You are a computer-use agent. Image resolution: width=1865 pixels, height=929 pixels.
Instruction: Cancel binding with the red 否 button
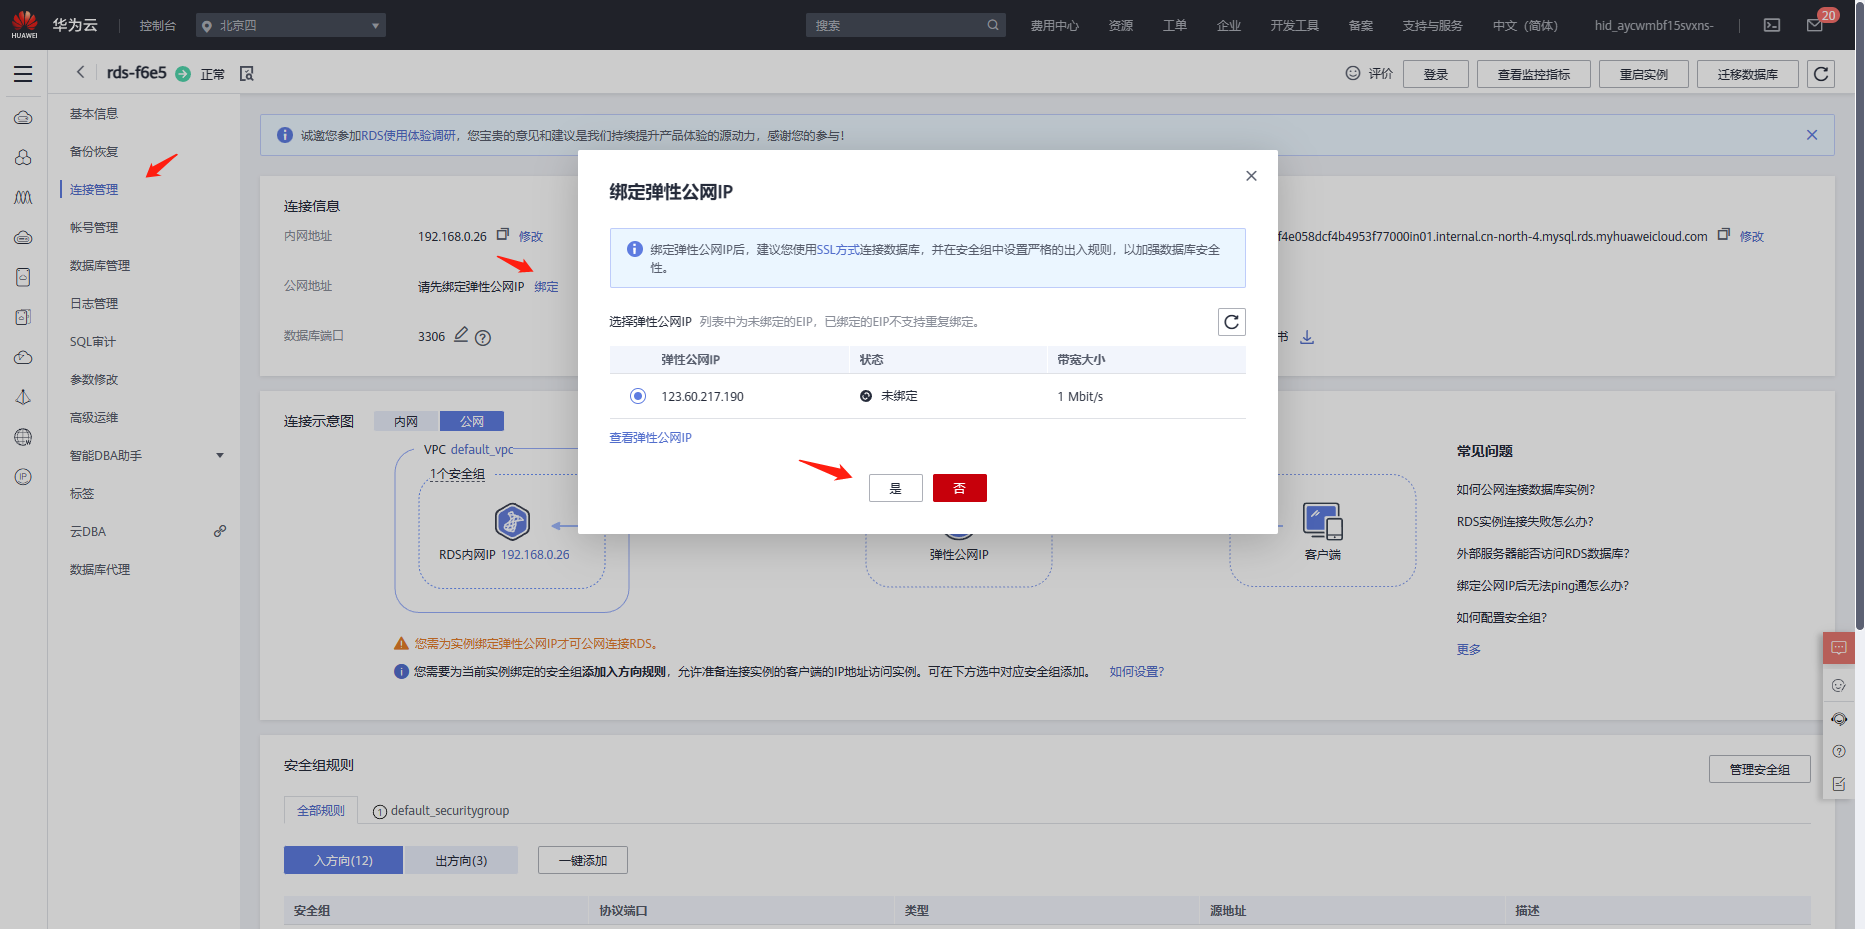(960, 488)
